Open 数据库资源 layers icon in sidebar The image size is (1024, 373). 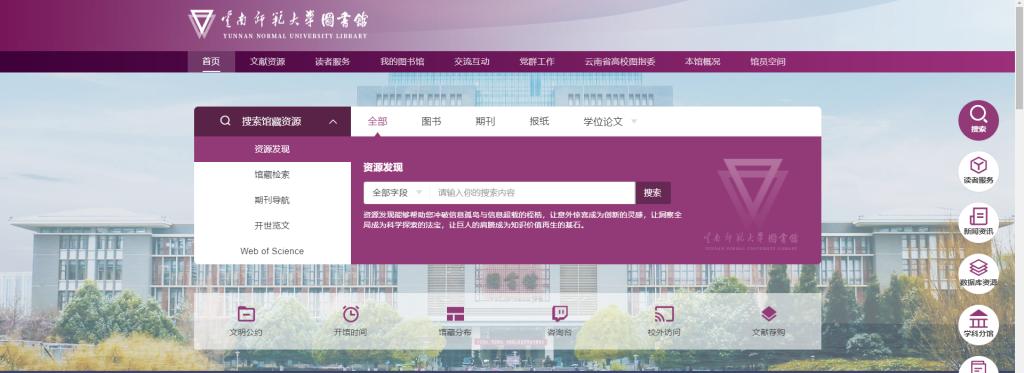point(978,274)
